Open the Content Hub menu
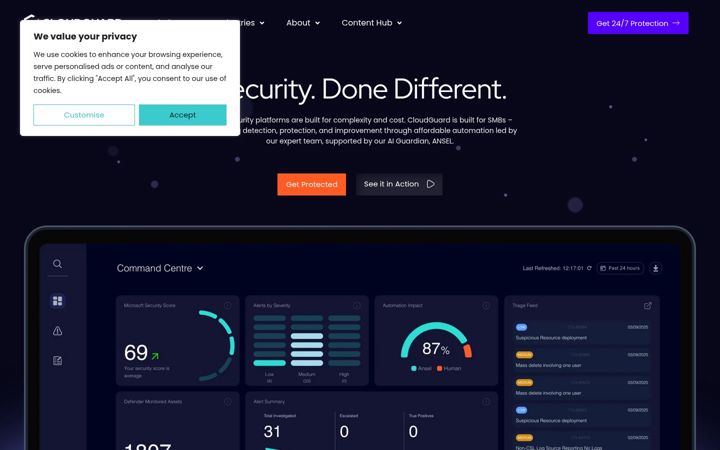Image resolution: width=720 pixels, height=450 pixels. pyautogui.click(x=371, y=23)
